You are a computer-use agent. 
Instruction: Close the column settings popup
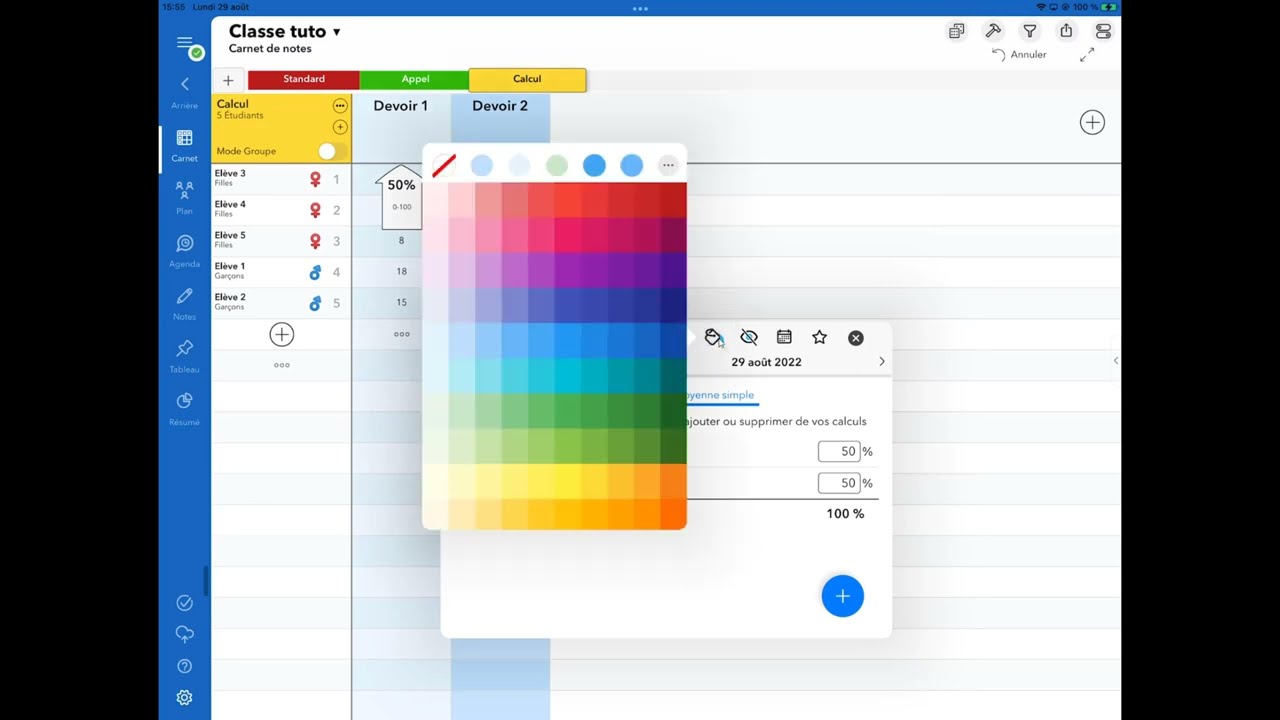point(856,338)
